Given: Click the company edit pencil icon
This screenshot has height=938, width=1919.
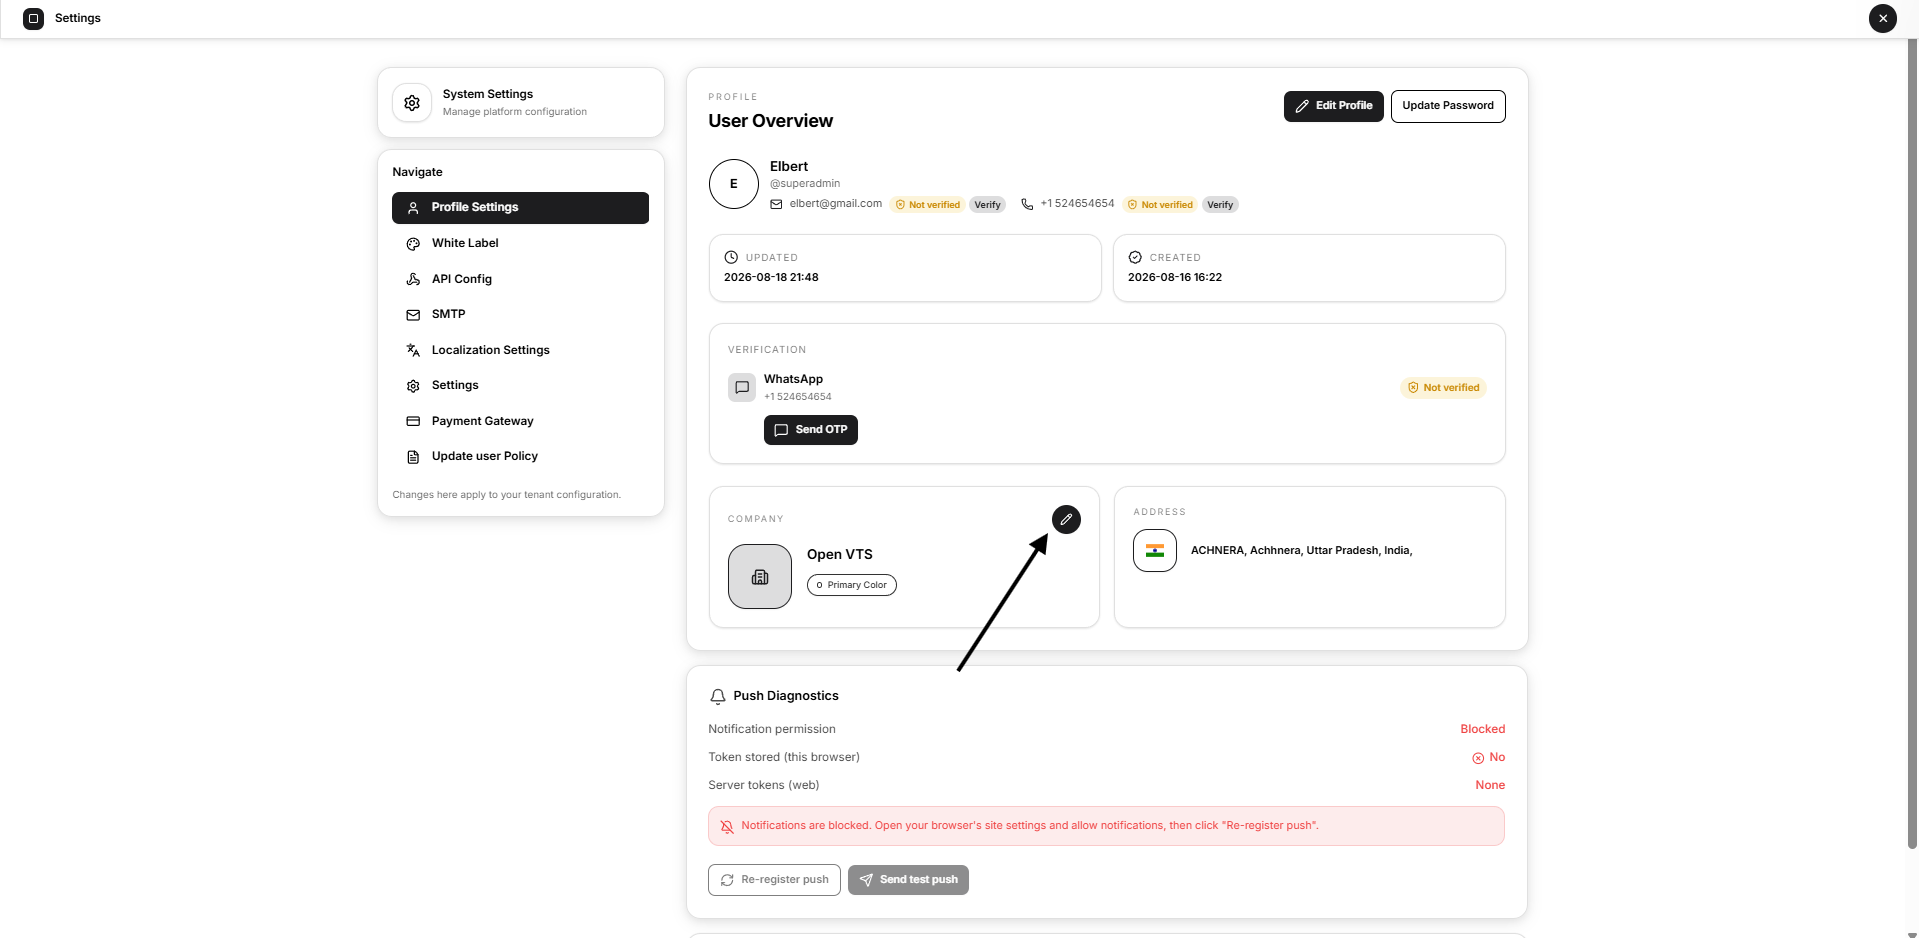Looking at the screenshot, I should coord(1066,519).
